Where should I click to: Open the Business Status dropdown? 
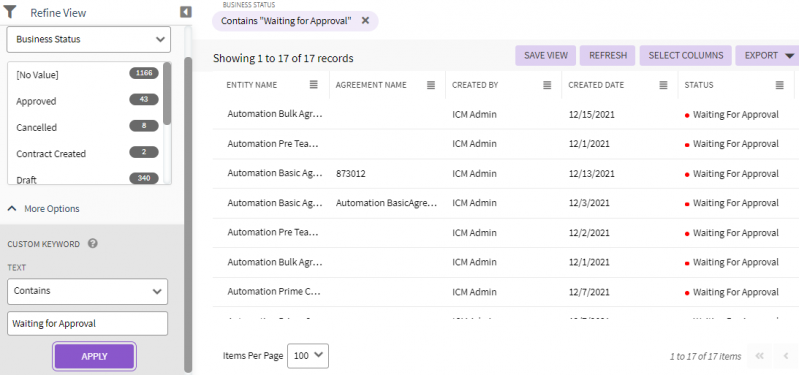pyautogui.click(x=89, y=39)
